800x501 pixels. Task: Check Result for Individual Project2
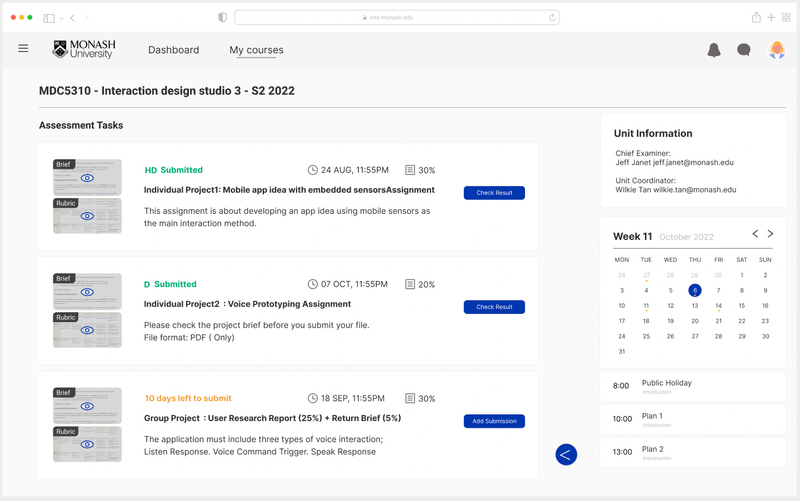(494, 307)
